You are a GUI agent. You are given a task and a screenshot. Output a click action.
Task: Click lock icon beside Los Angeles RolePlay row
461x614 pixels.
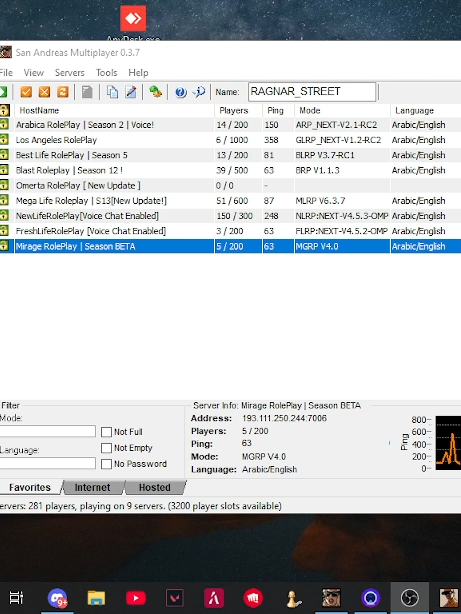[4, 140]
